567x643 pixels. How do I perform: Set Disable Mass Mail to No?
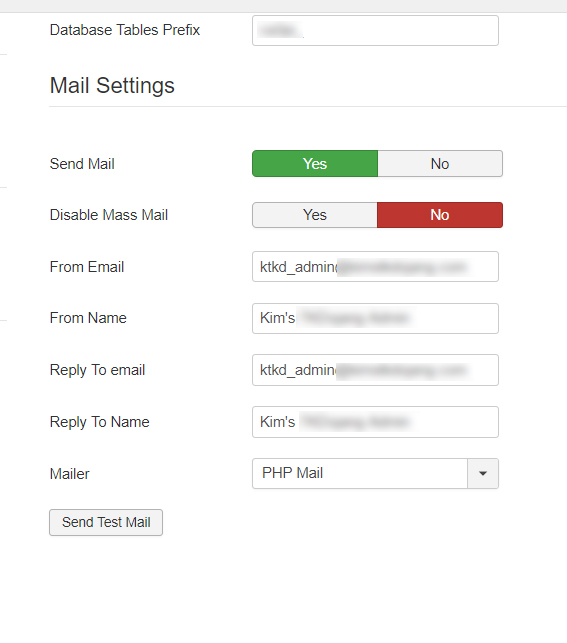pos(440,215)
